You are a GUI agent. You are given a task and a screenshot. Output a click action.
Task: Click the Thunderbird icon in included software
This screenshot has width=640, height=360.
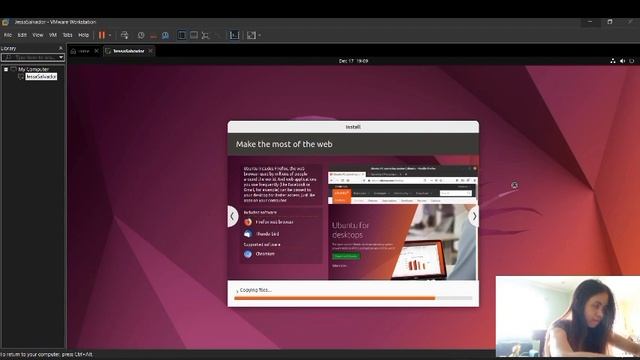[x=248, y=234]
